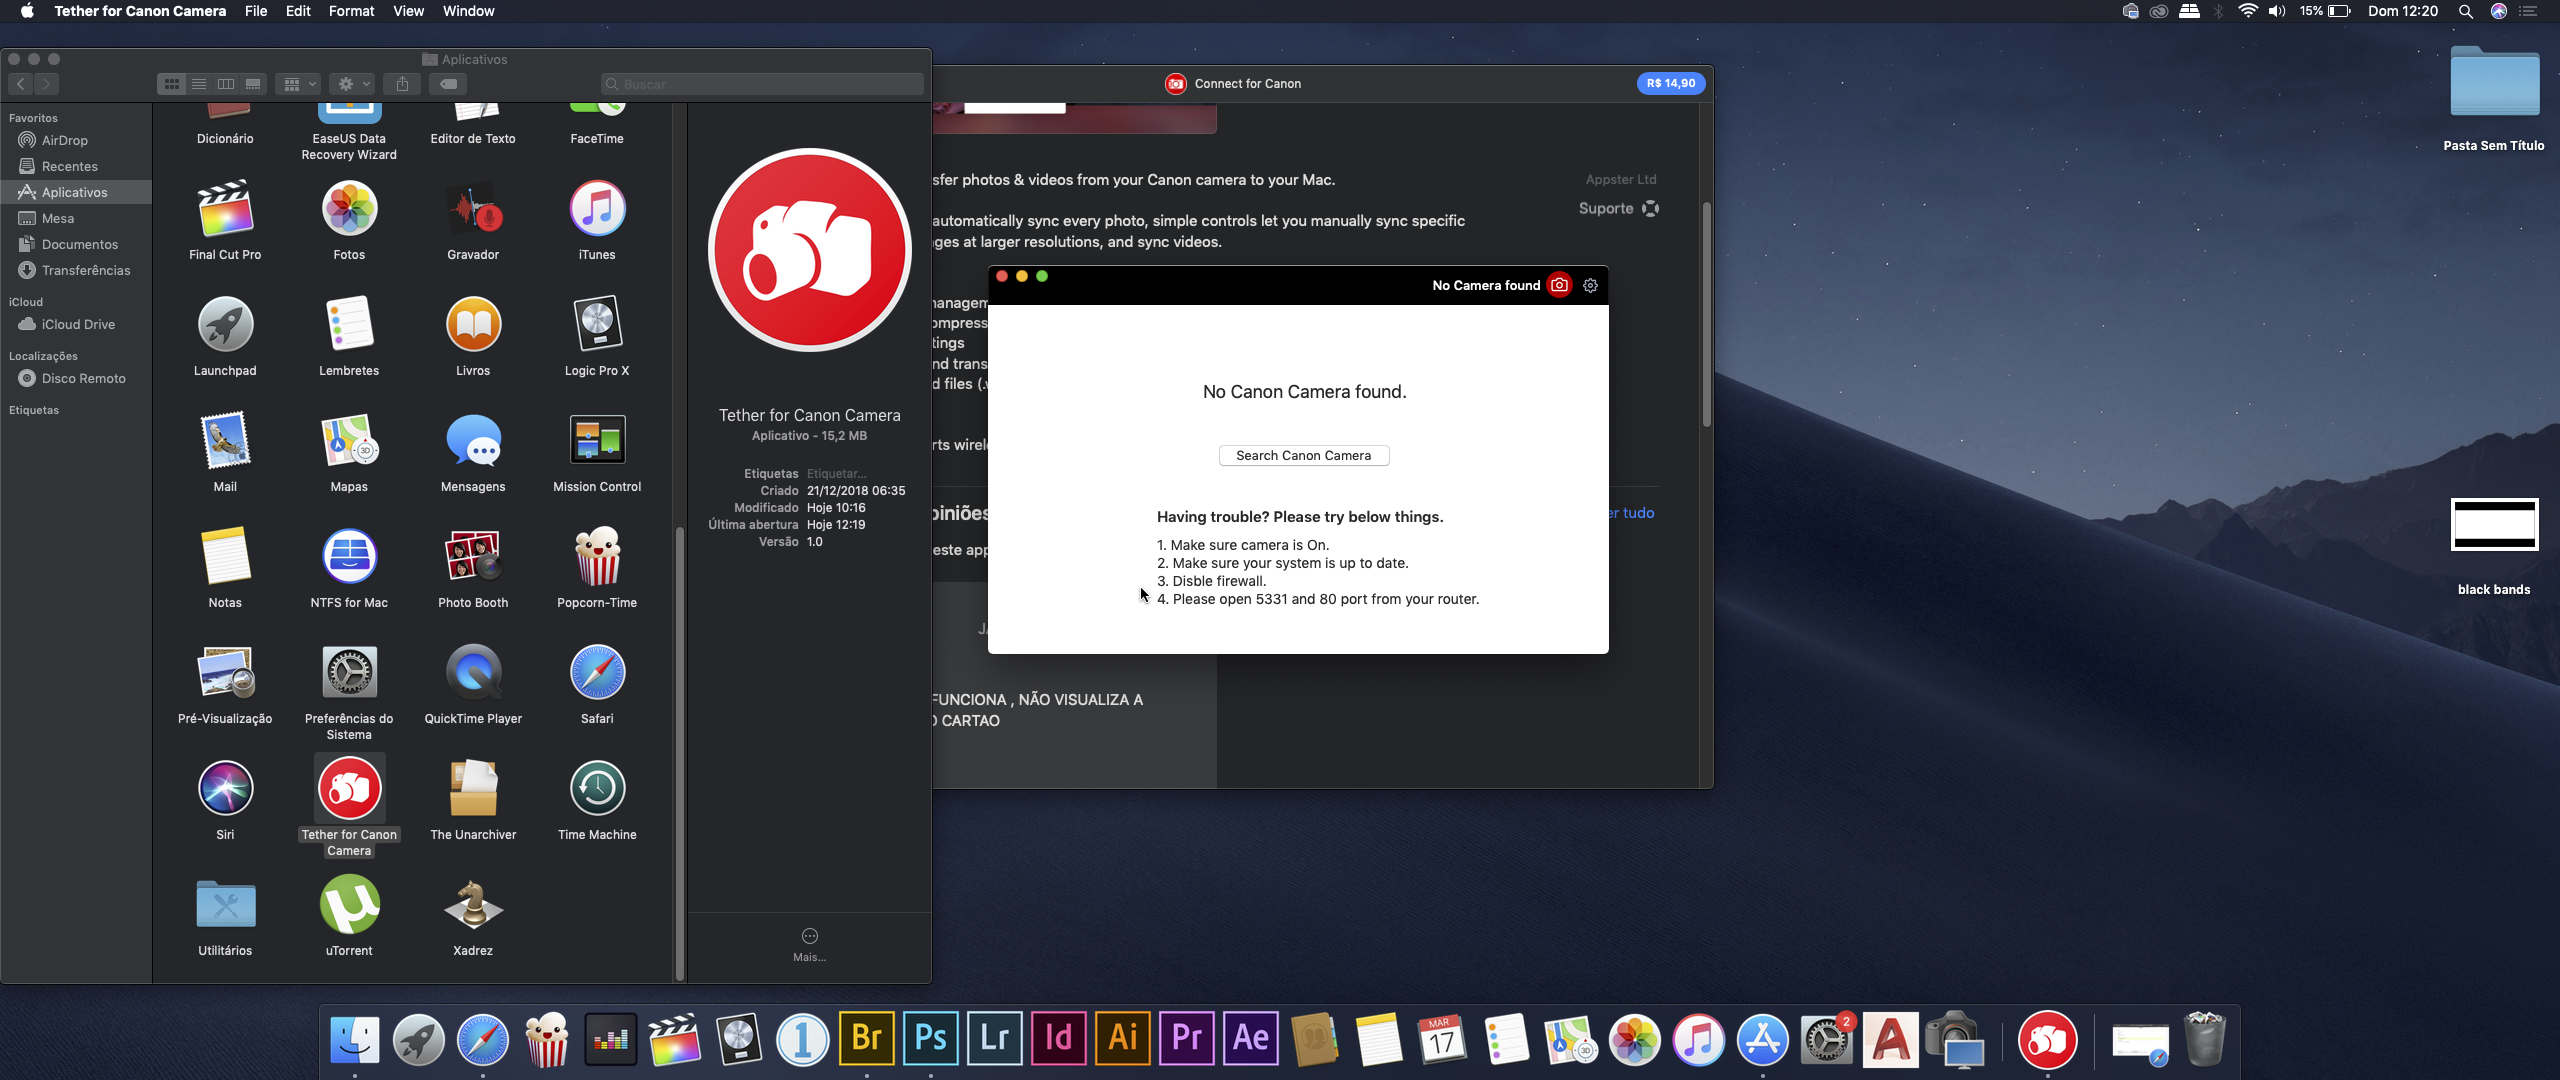Click Search Canon Camera button
This screenshot has height=1080, width=2560.
pos(1304,455)
